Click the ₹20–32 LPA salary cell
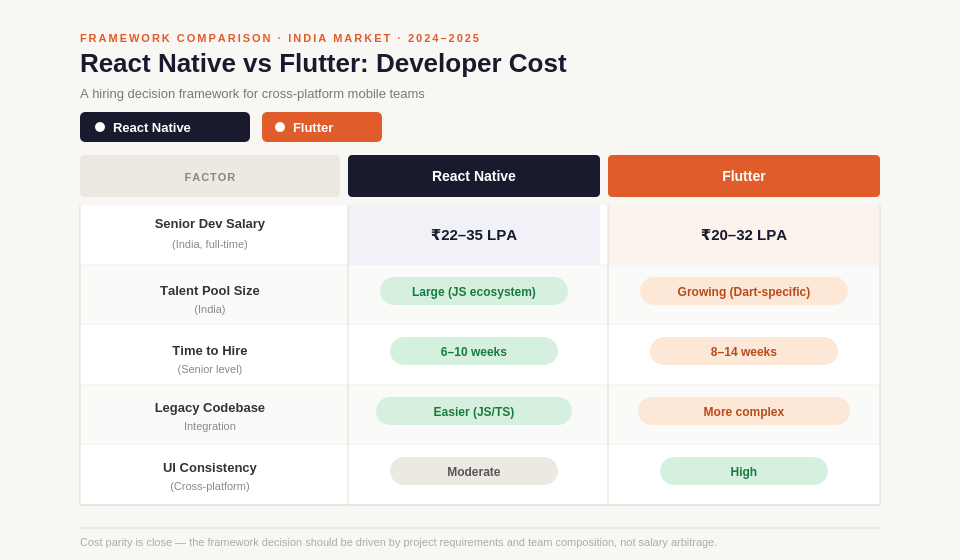This screenshot has width=960, height=560. [744, 235]
